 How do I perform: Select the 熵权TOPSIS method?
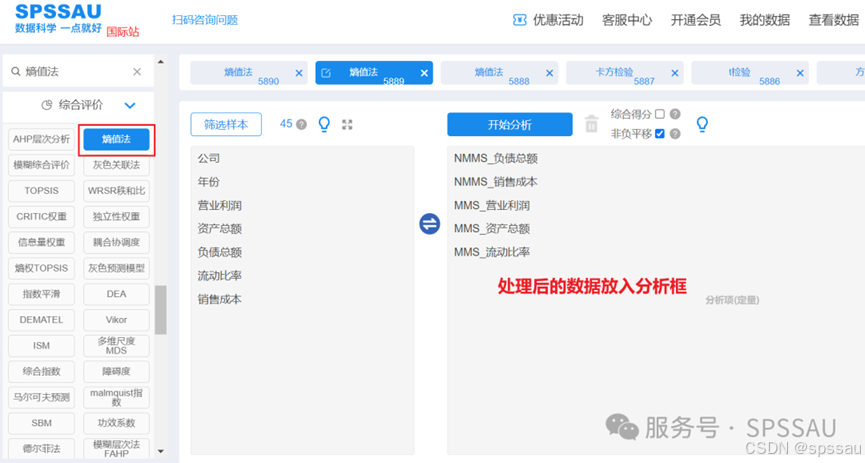pyautogui.click(x=41, y=268)
